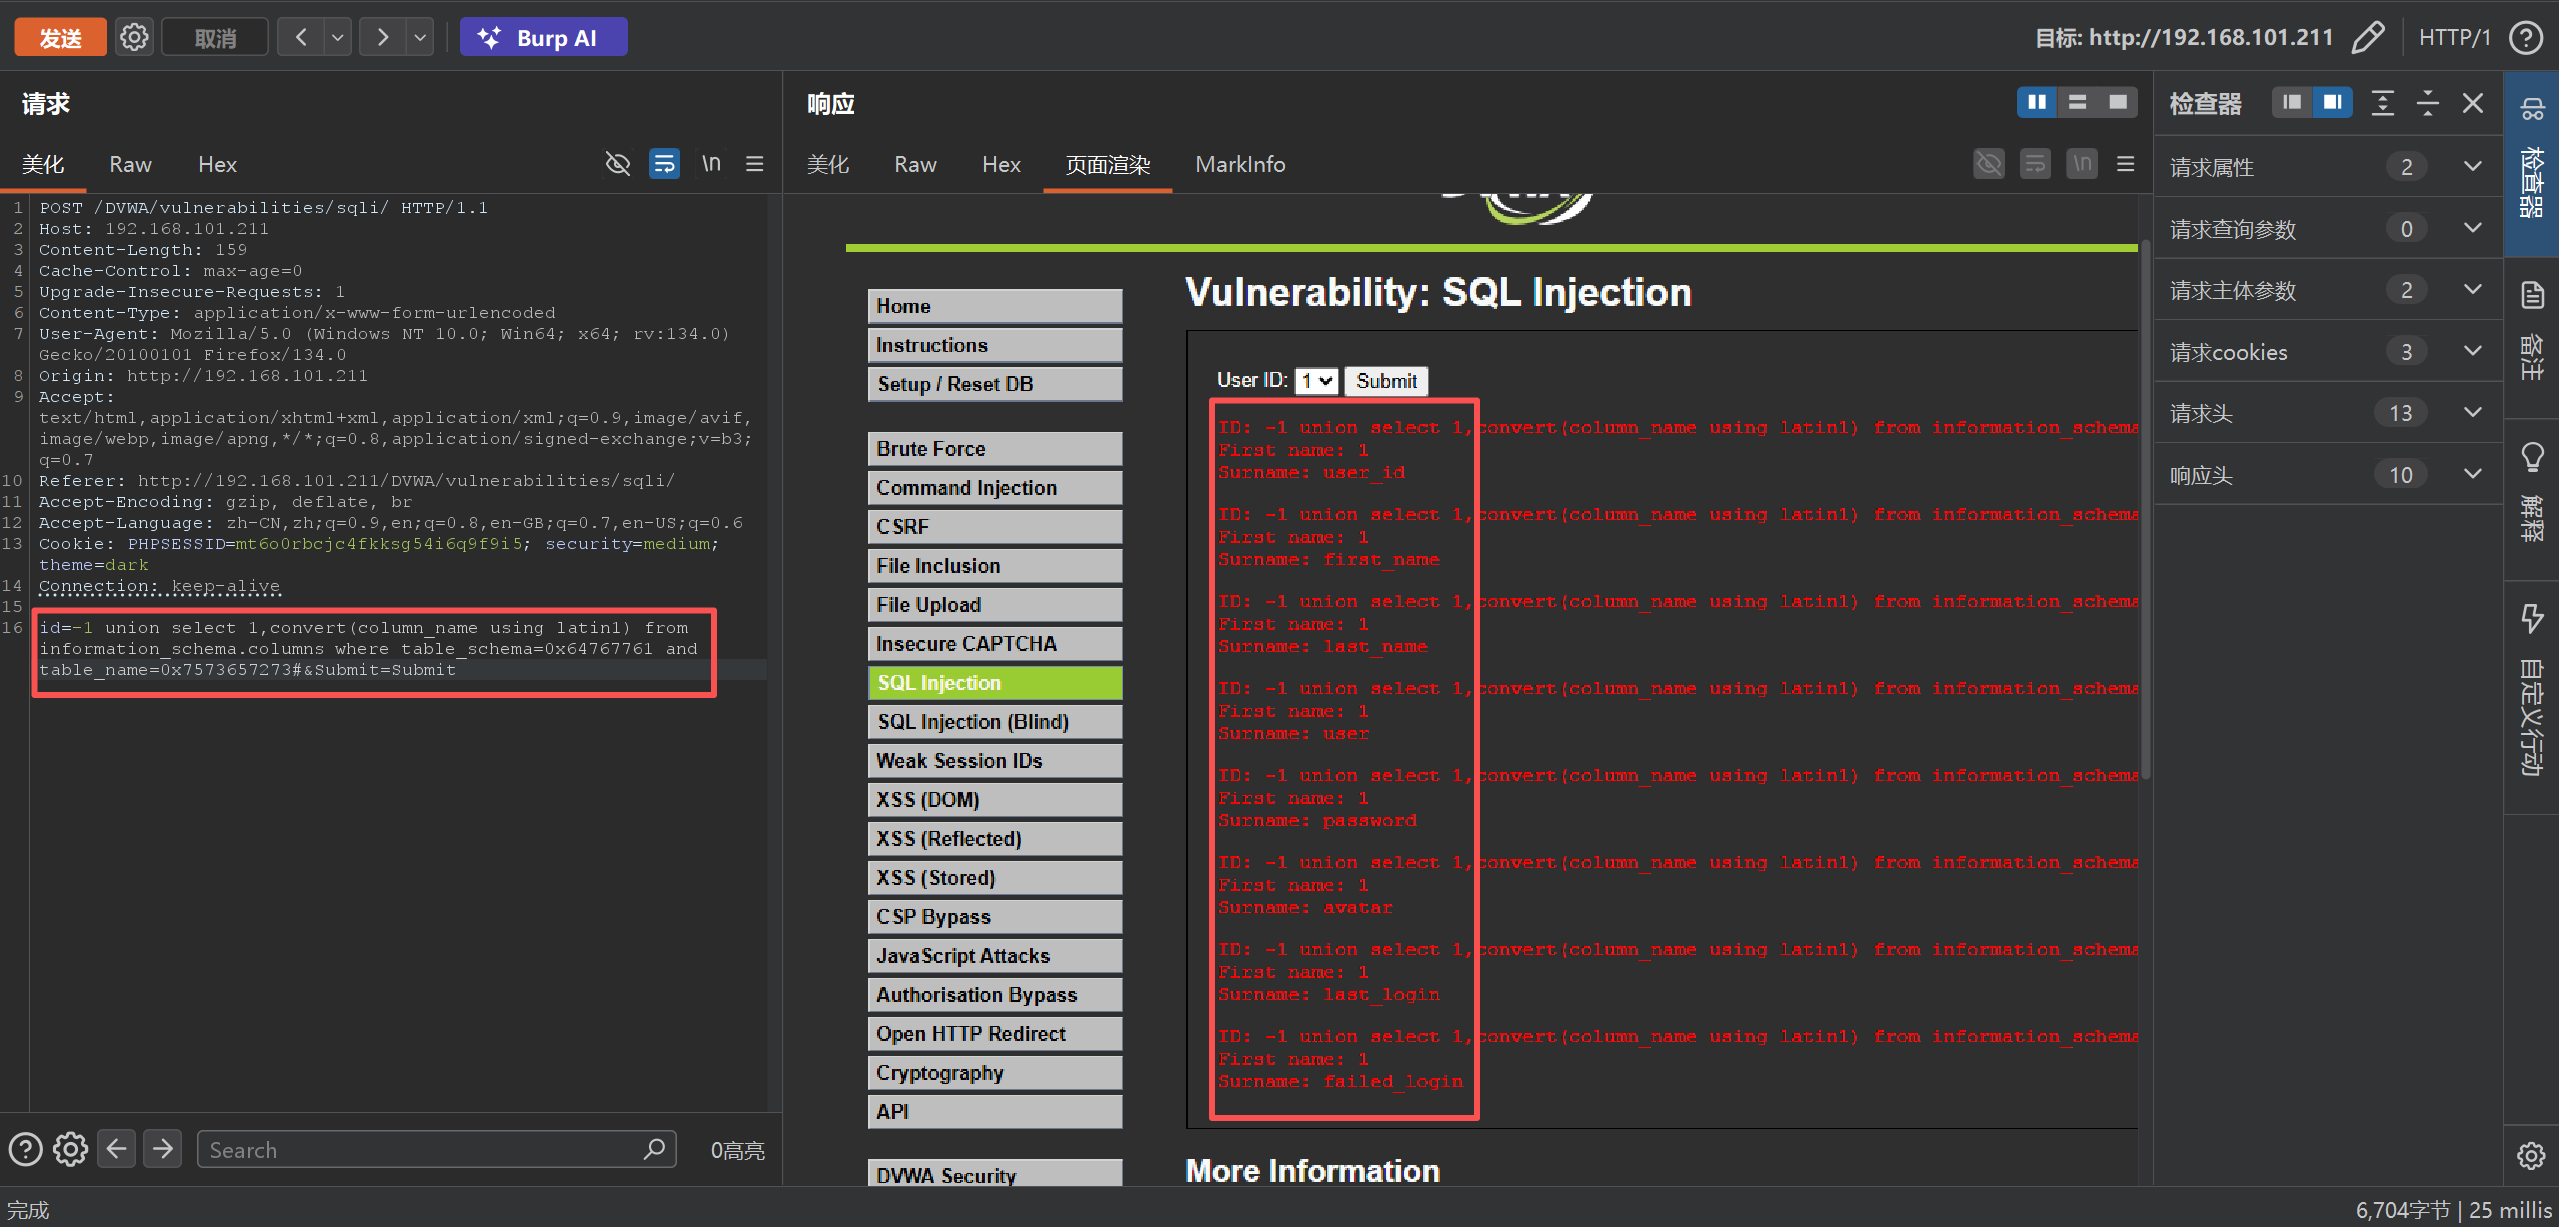Toggle line wrap in response pane
Screen dimensions: 2559x1227
click(2035, 164)
